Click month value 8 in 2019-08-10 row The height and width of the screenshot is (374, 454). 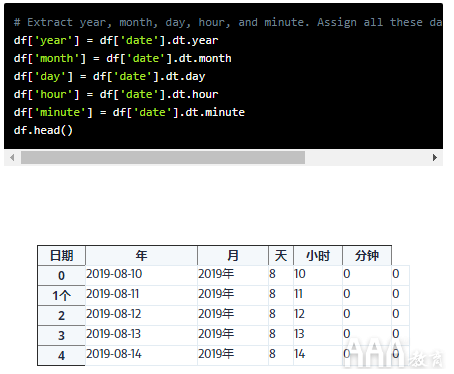[281, 275]
